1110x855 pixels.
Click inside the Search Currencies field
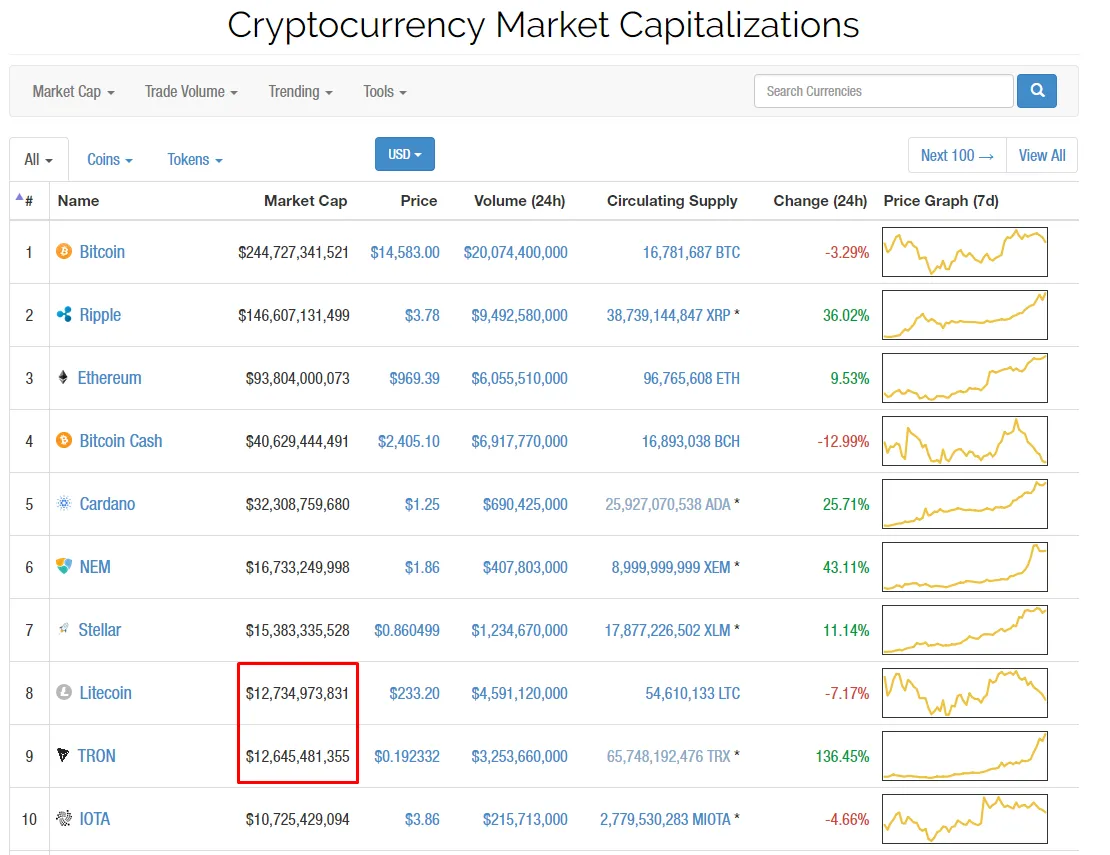coord(883,91)
